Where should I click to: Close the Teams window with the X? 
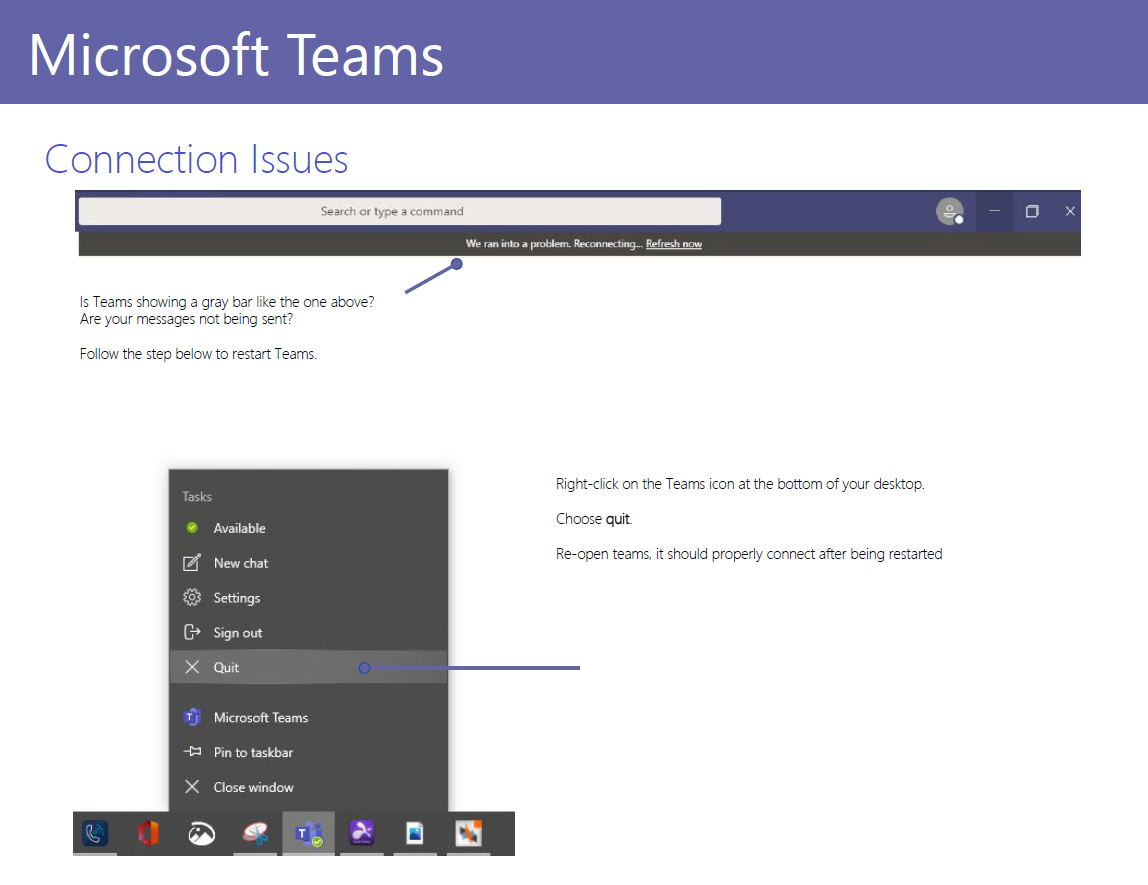tap(1070, 211)
